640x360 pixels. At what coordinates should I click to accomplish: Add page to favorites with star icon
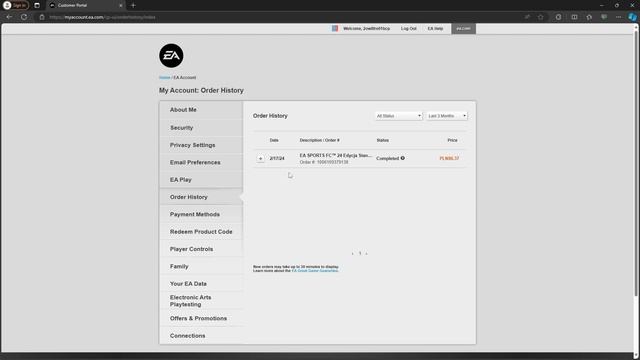pyautogui.click(x=541, y=17)
